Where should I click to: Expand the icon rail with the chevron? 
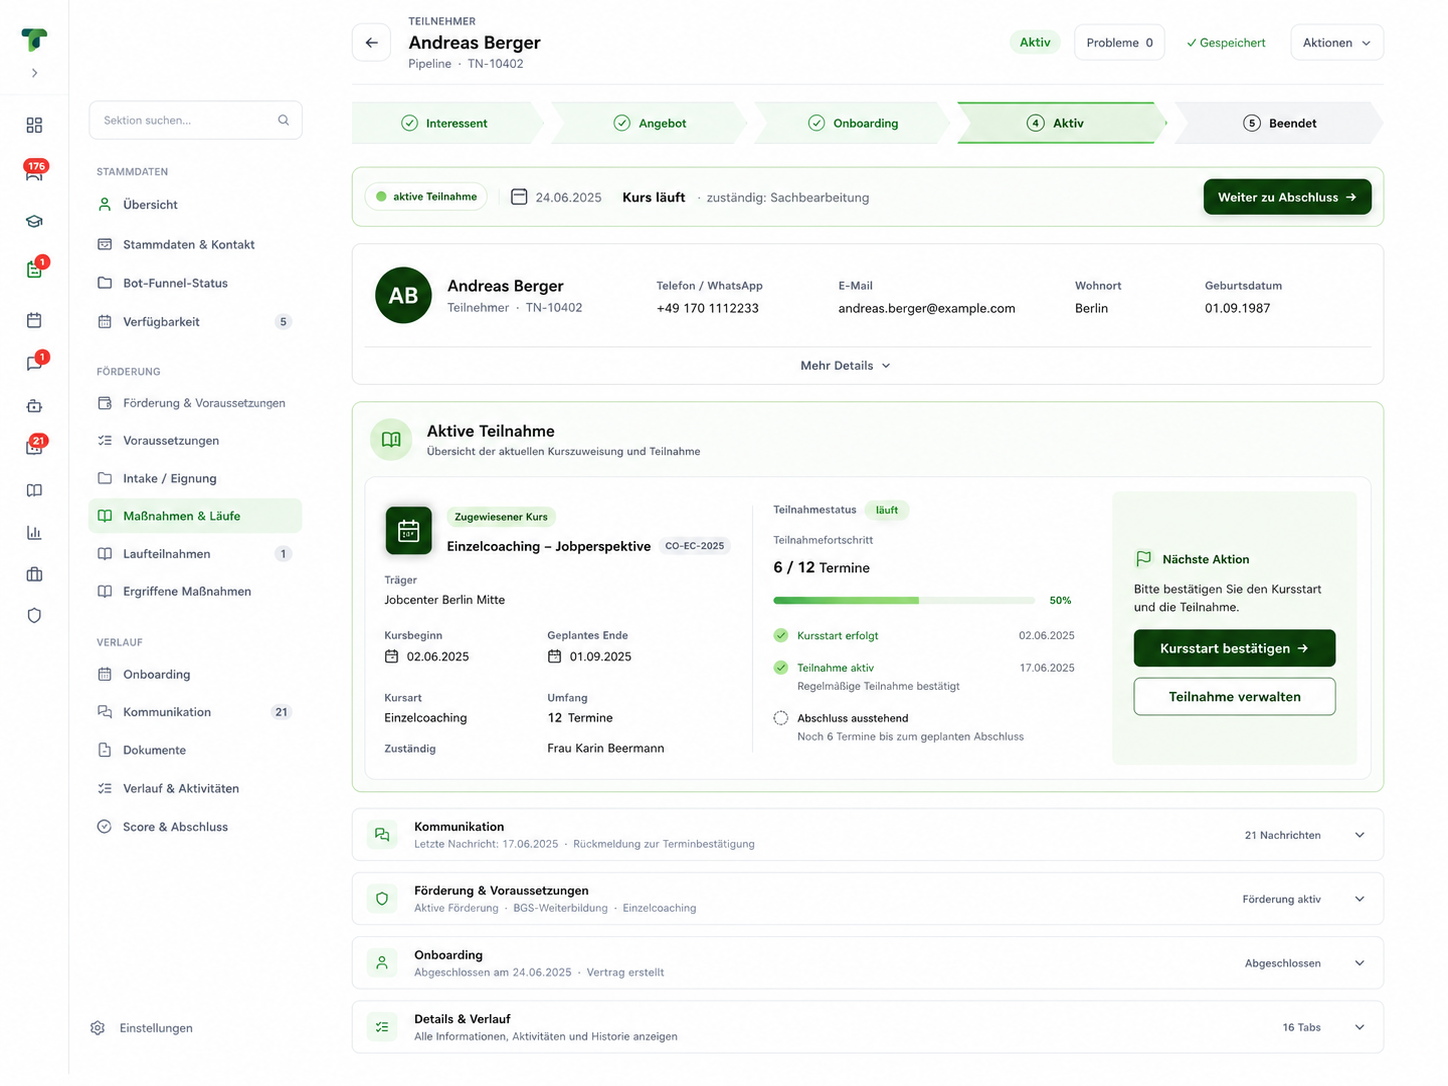click(x=34, y=73)
